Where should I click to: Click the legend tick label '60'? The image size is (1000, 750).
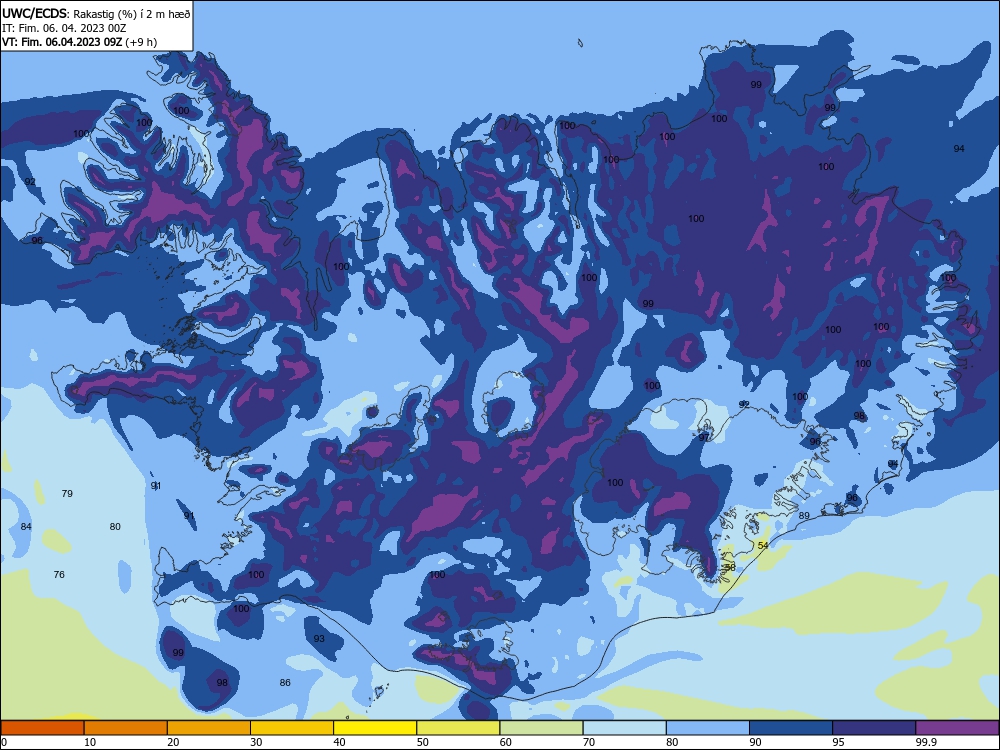[x=506, y=742]
